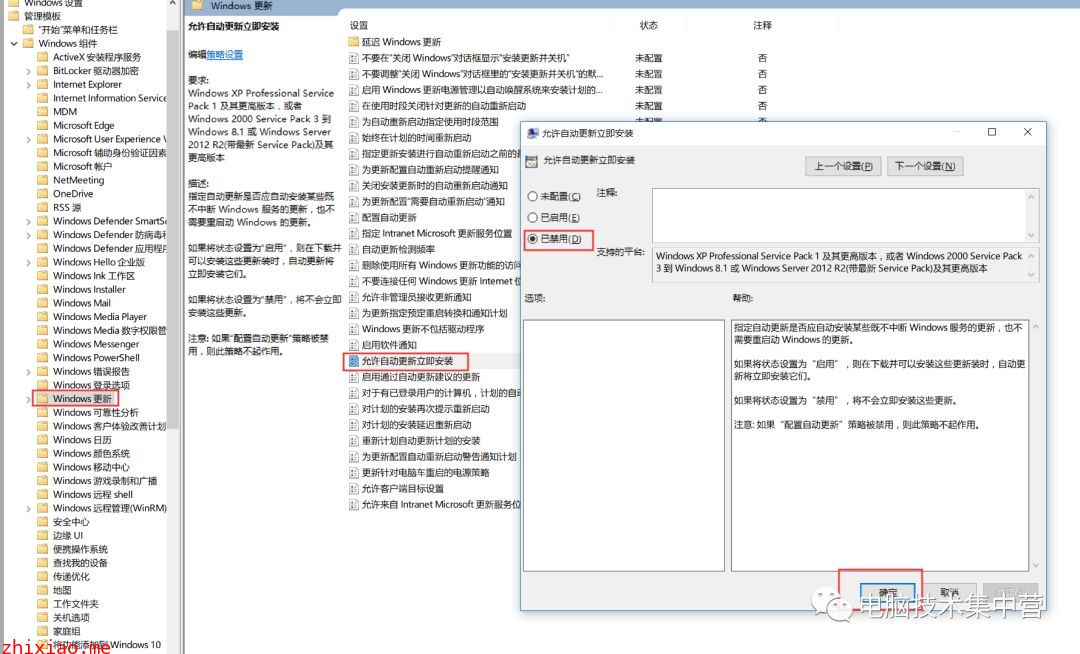The width and height of the screenshot is (1080, 654).
Task: Open the 延迟 Windows 更新 folder icon
Action: coord(353,42)
